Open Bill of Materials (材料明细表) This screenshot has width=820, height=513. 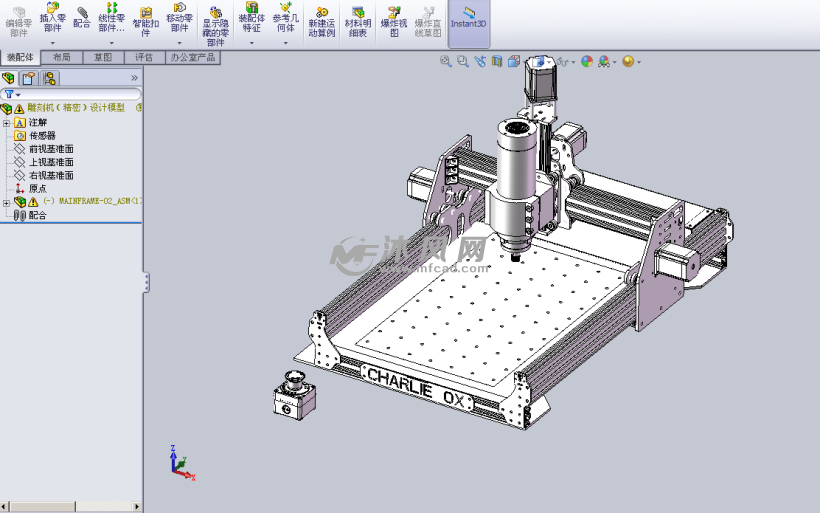pos(358,22)
